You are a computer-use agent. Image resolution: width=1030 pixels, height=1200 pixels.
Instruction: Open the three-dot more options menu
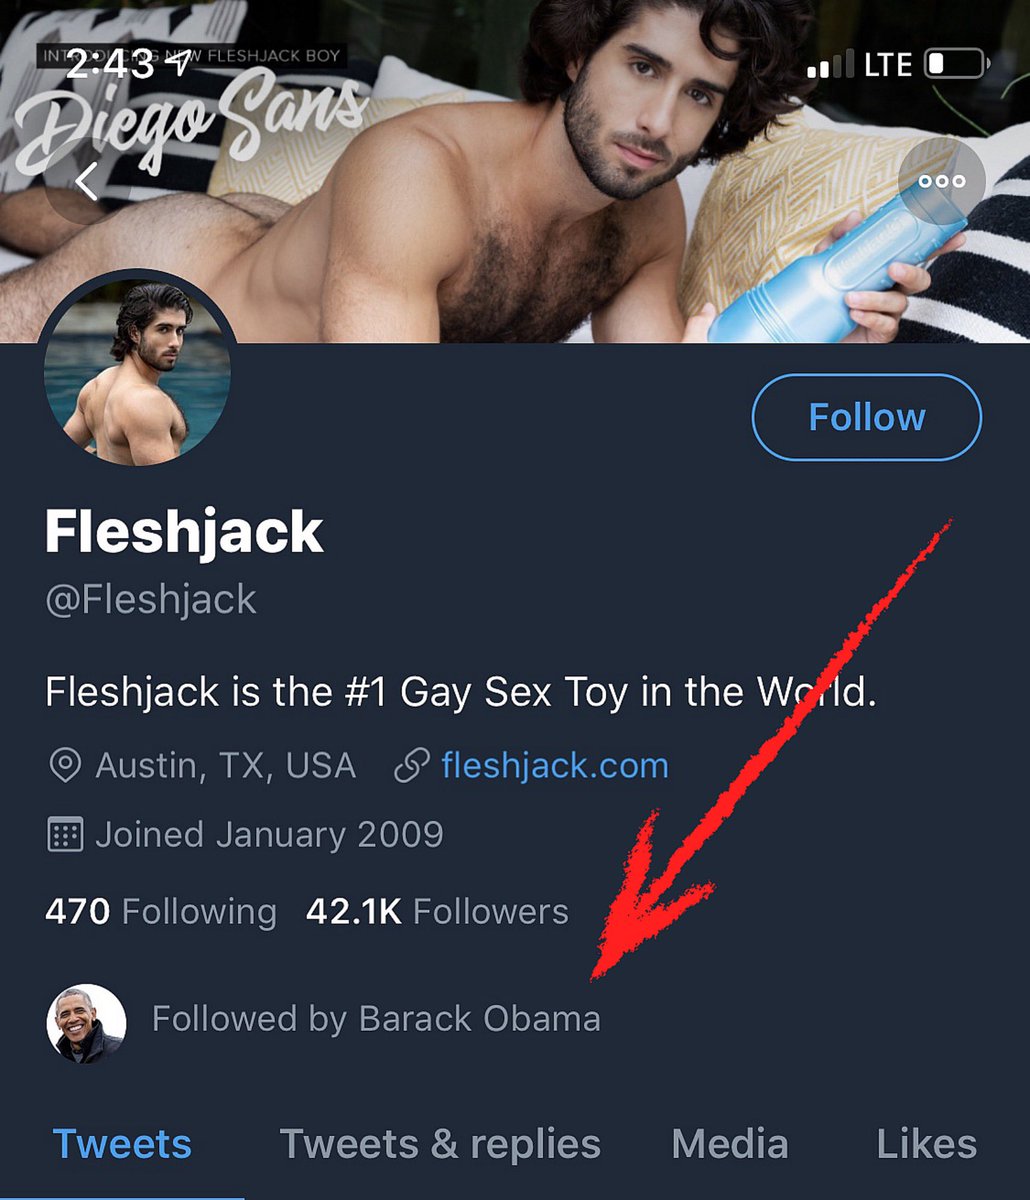point(942,181)
